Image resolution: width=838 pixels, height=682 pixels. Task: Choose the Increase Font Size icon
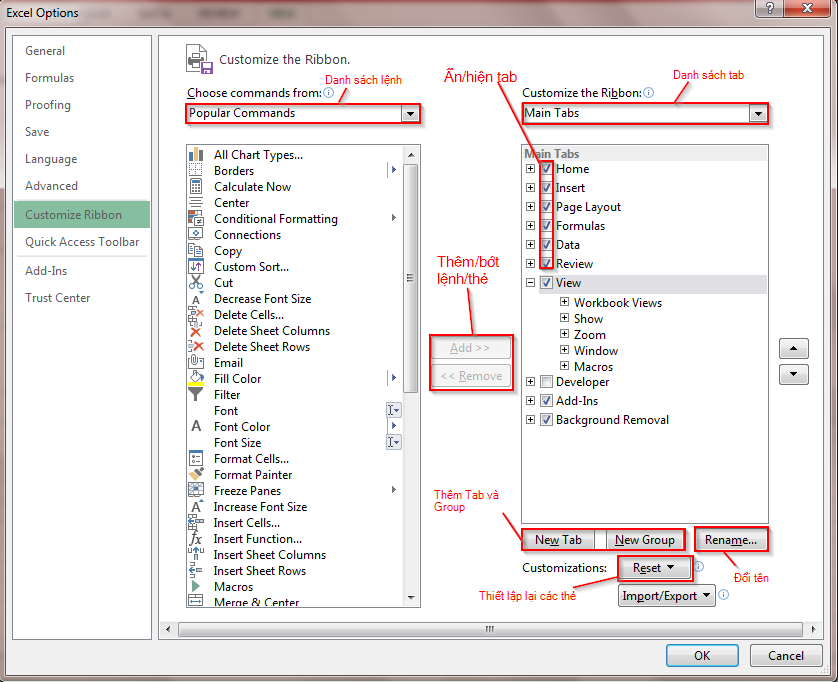[196, 506]
